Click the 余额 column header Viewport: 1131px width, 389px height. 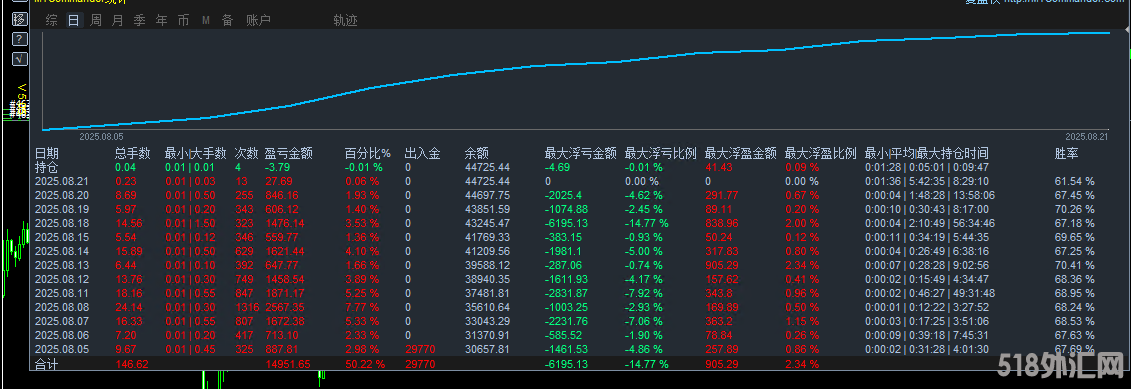coord(477,153)
